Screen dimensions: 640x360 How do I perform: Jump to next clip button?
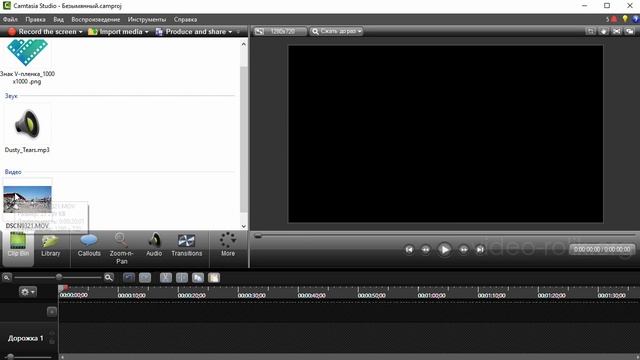click(x=480, y=249)
